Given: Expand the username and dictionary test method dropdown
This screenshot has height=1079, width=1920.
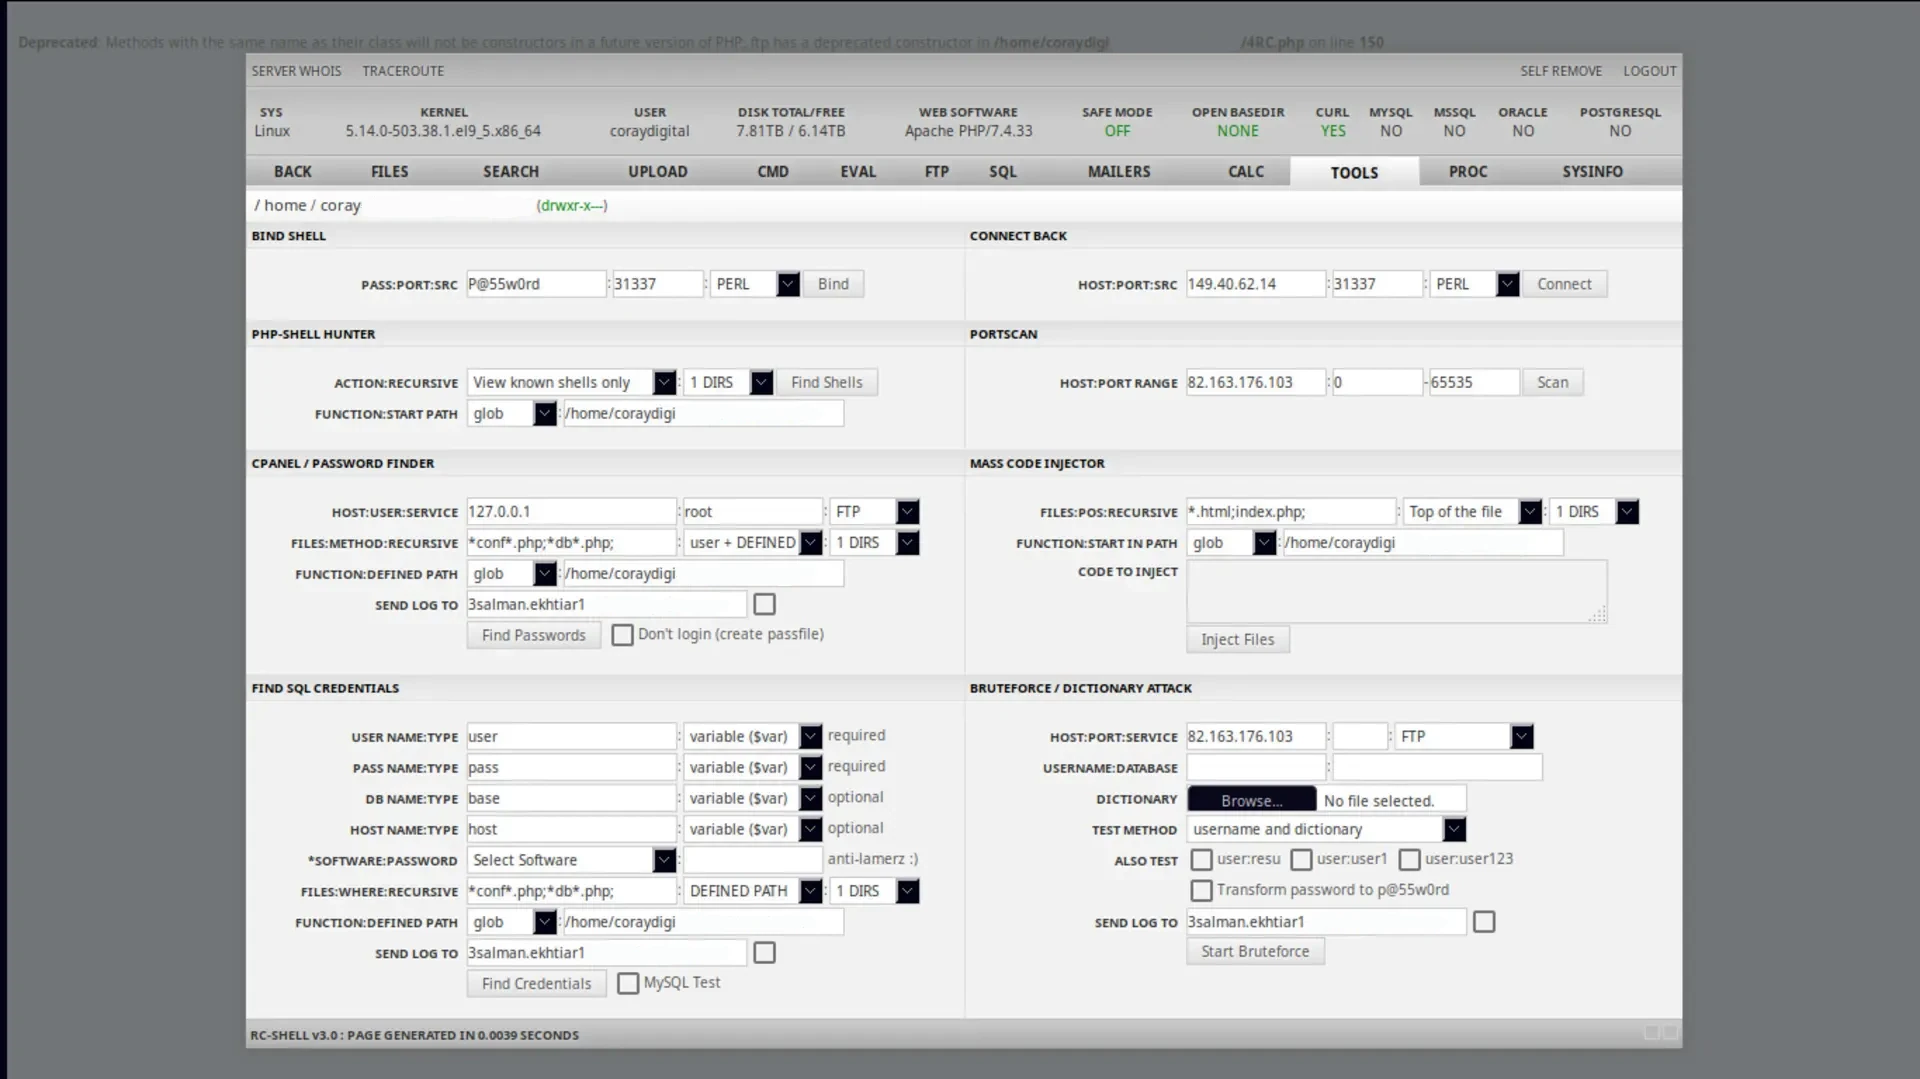Looking at the screenshot, I should tap(1326, 829).
